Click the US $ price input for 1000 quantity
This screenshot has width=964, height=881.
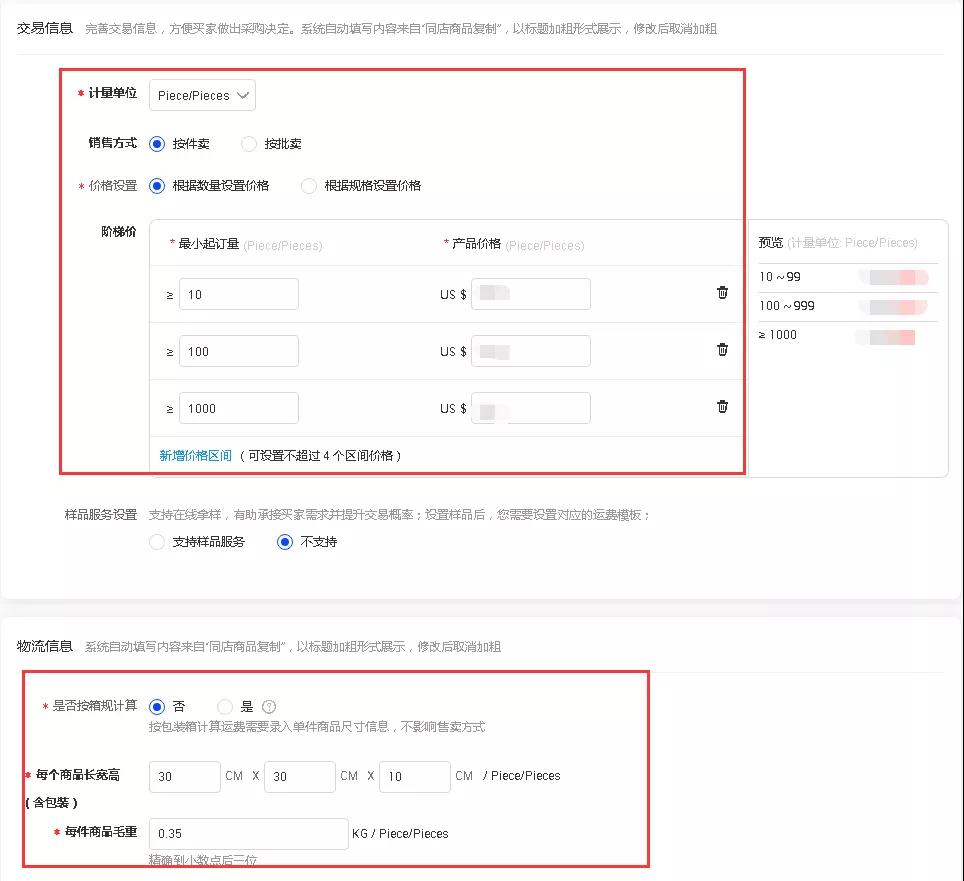(x=531, y=407)
